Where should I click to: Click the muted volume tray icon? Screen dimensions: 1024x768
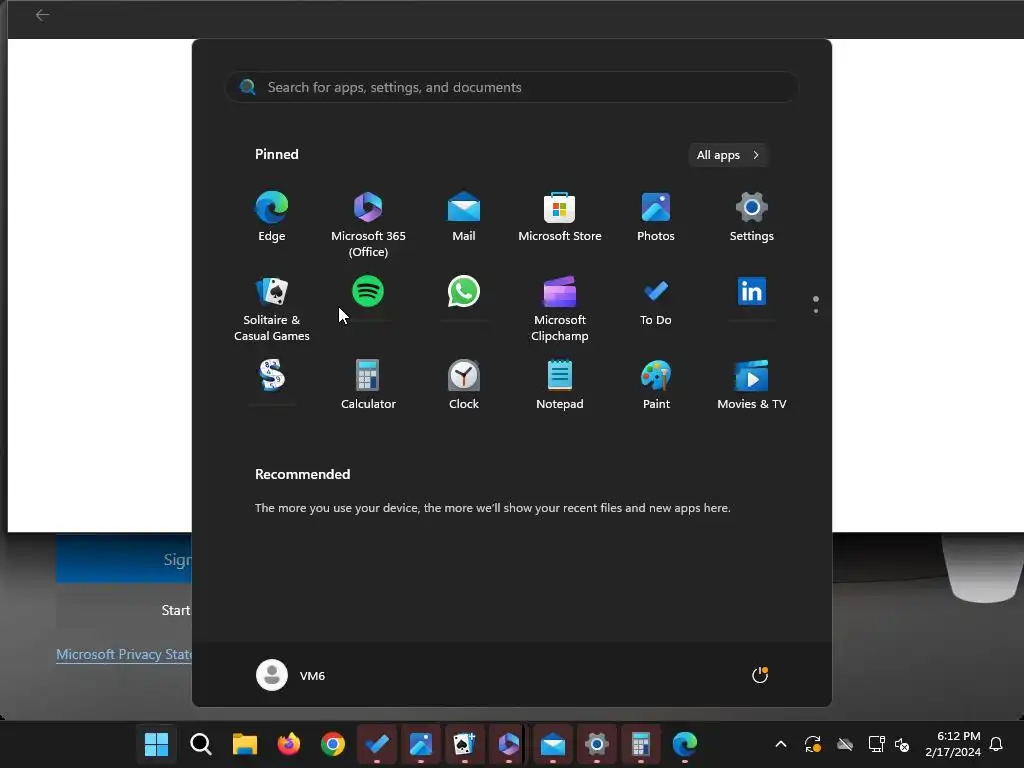(x=902, y=744)
